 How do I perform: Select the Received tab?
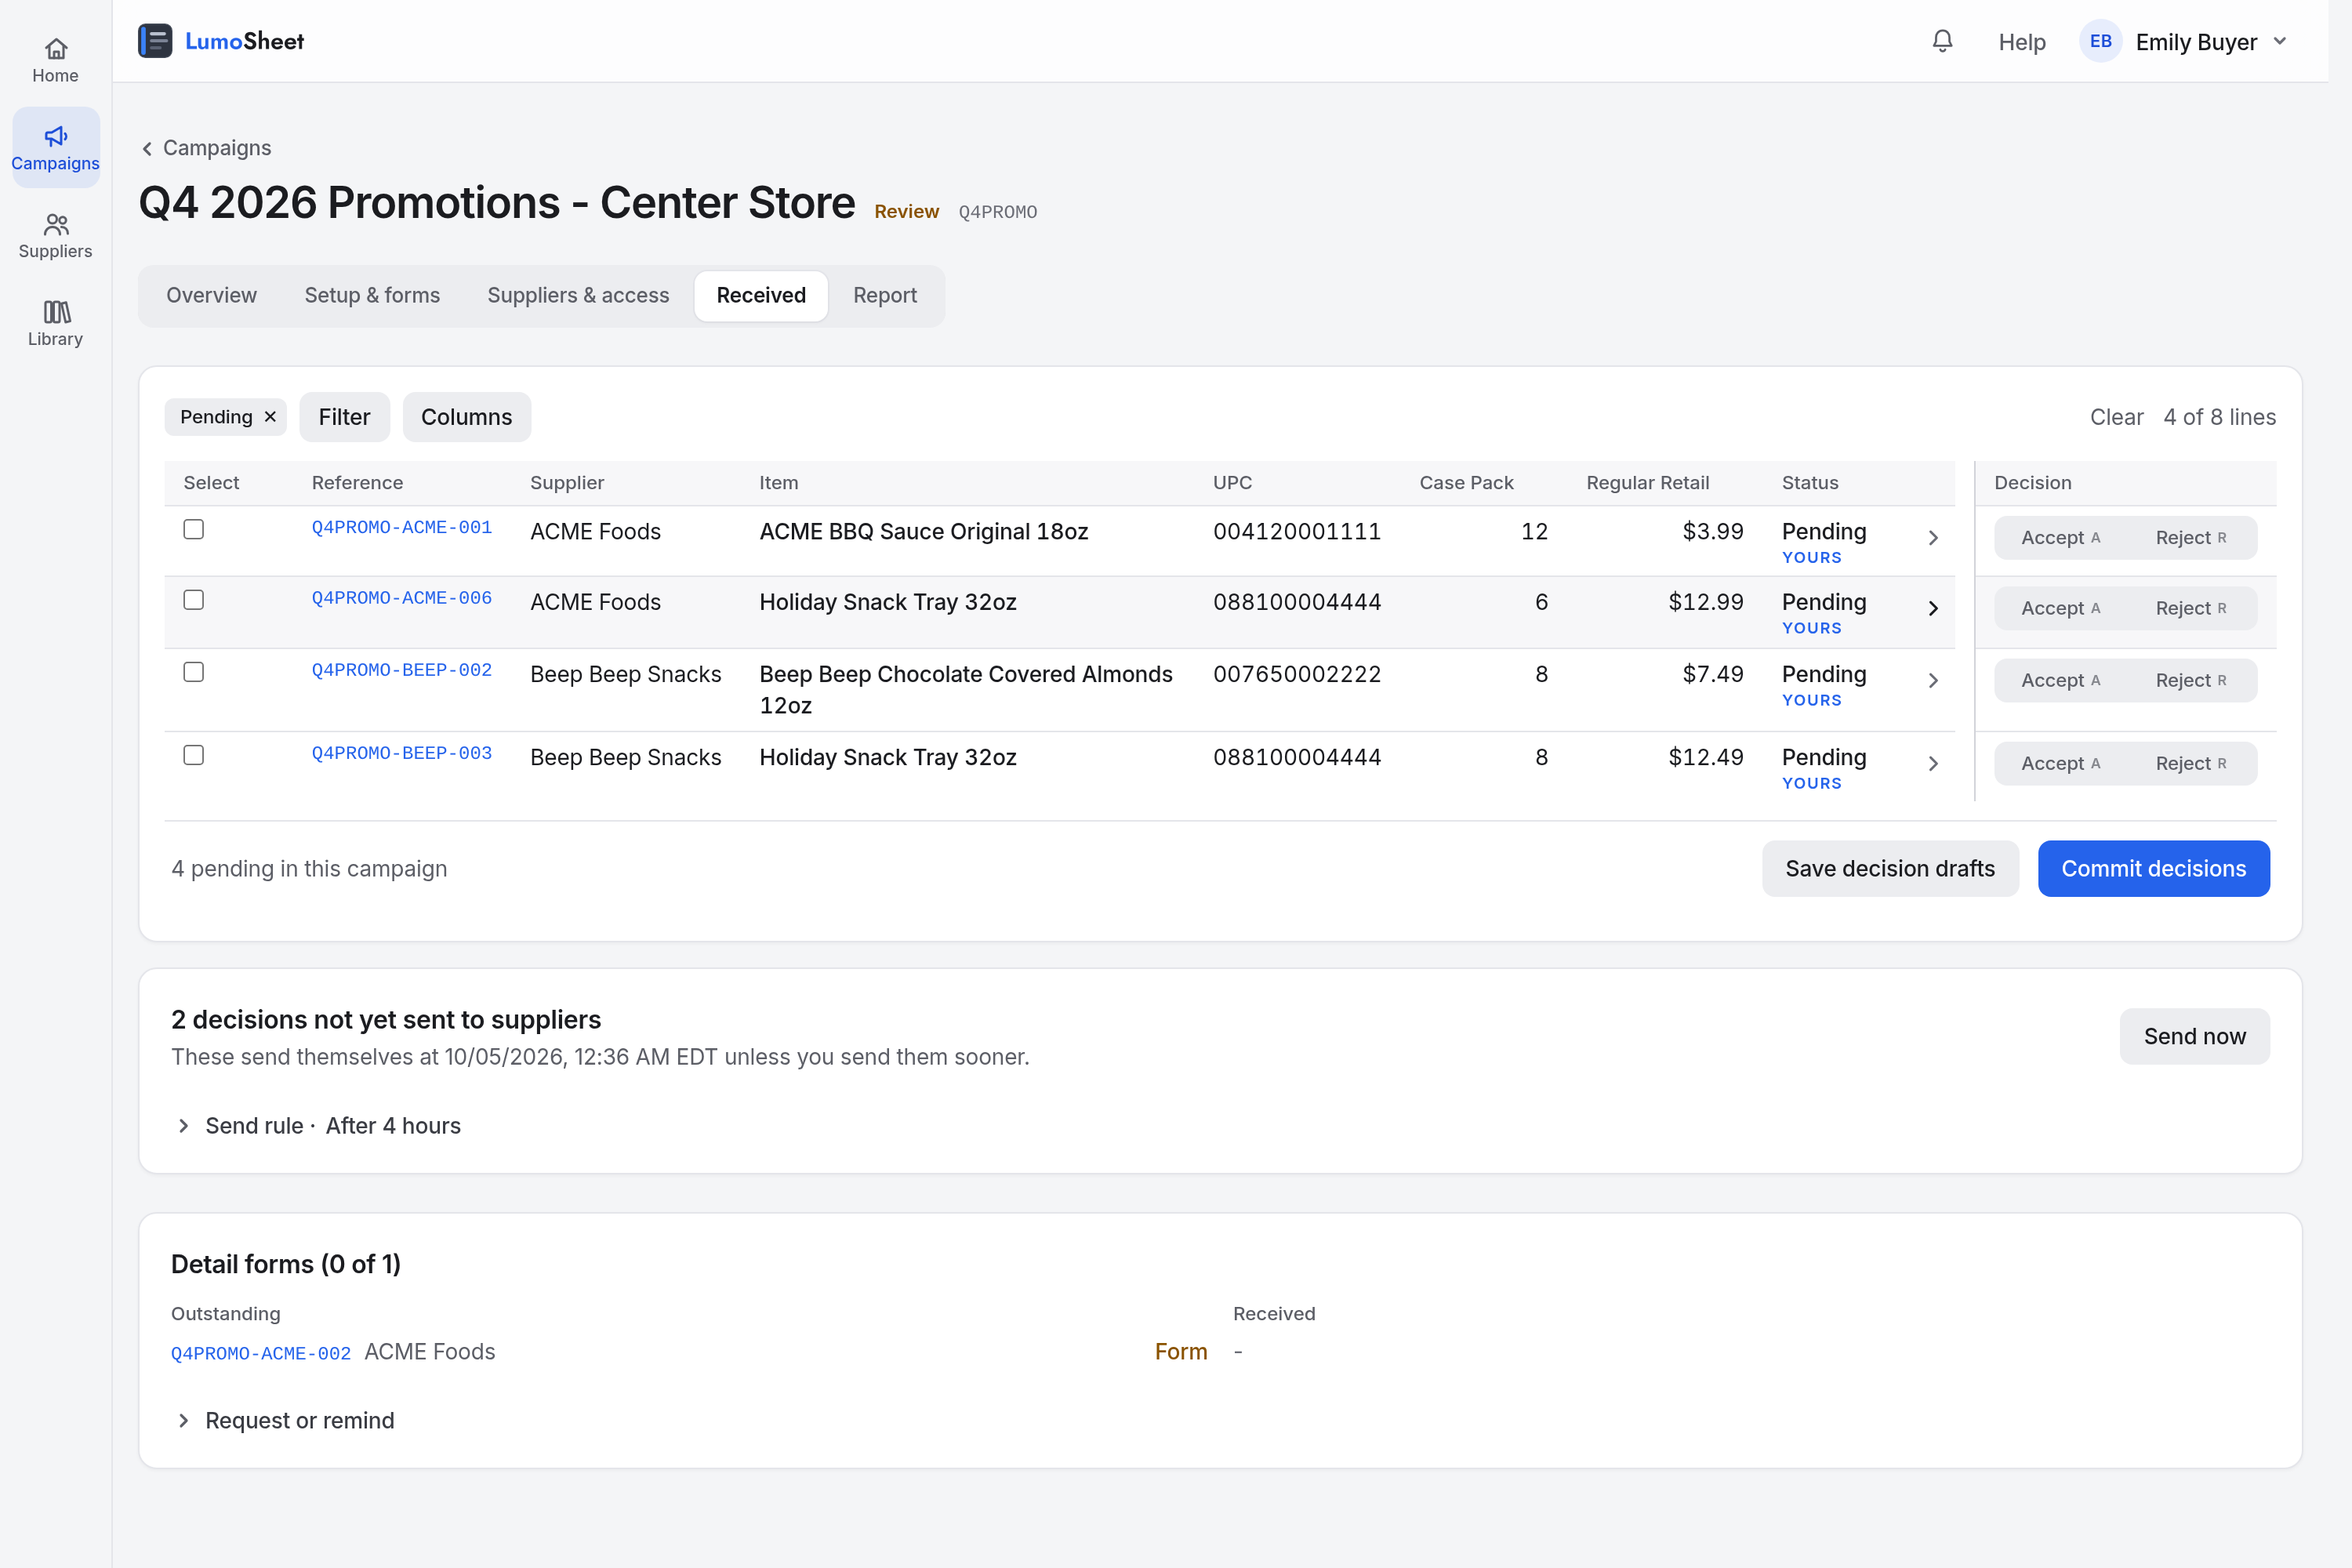[x=761, y=295]
